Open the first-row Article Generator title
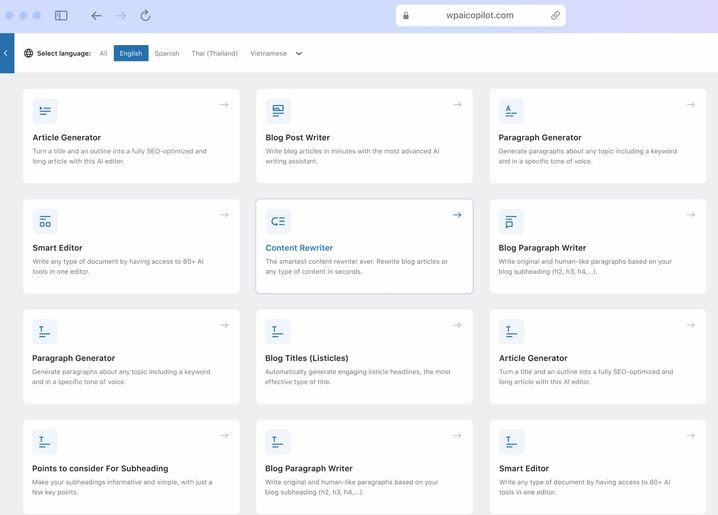Screen dimensions: 718x515 click(67, 137)
